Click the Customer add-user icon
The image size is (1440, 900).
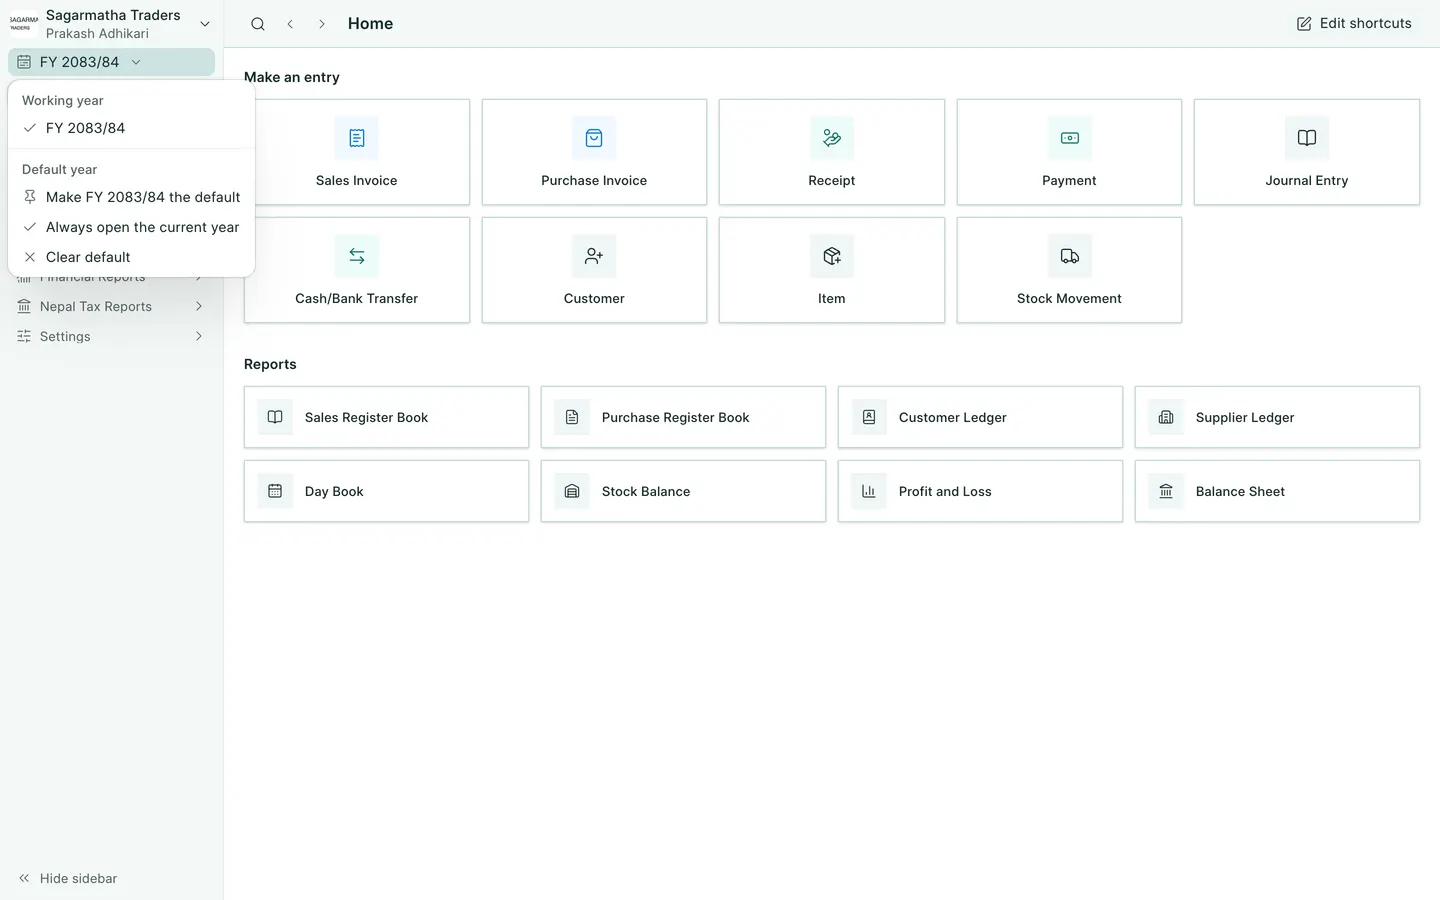(594, 256)
